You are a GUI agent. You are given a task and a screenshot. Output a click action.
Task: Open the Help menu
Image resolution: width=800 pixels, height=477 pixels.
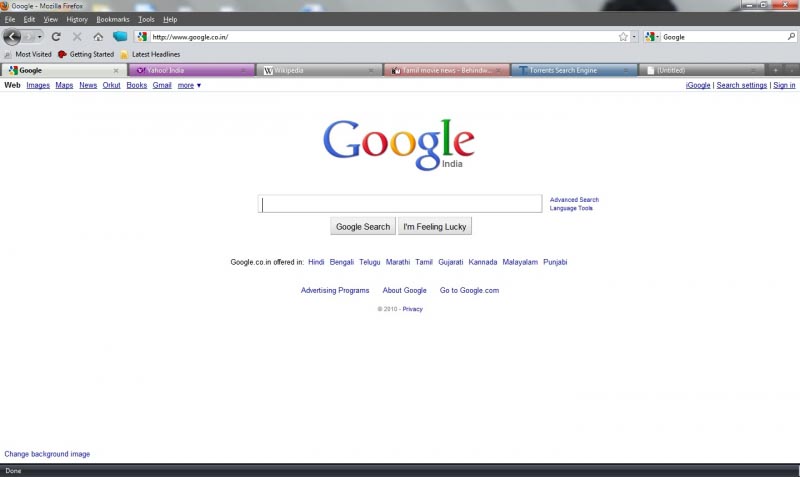pos(170,19)
